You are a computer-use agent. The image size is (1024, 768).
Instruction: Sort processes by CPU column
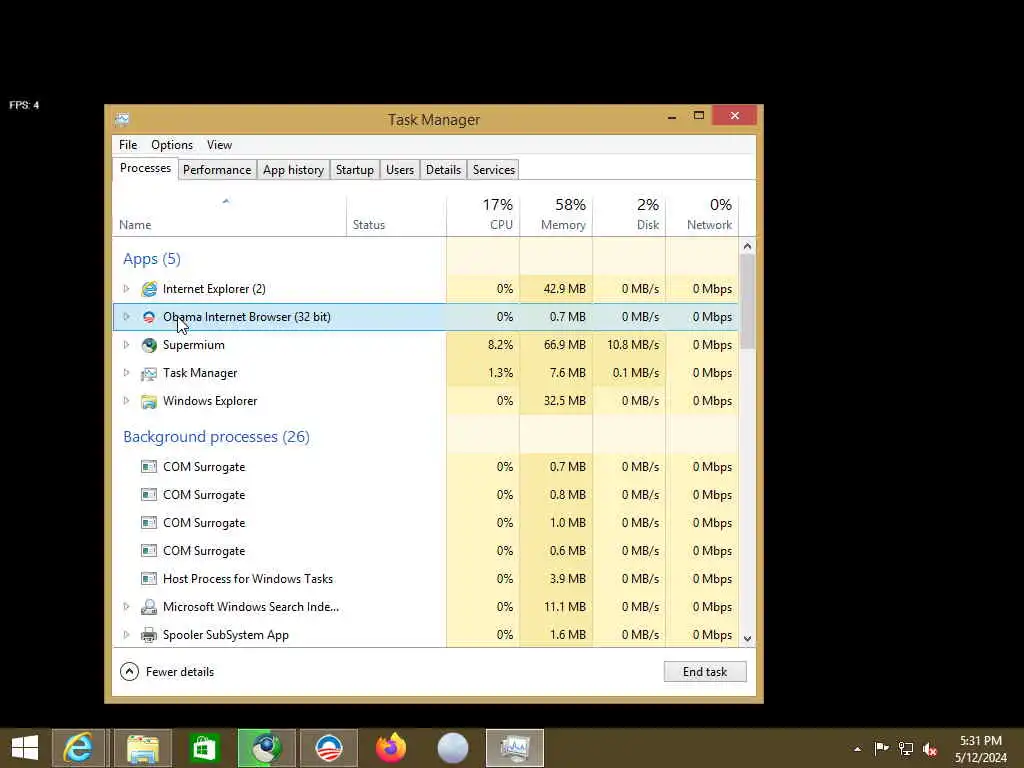(483, 216)
